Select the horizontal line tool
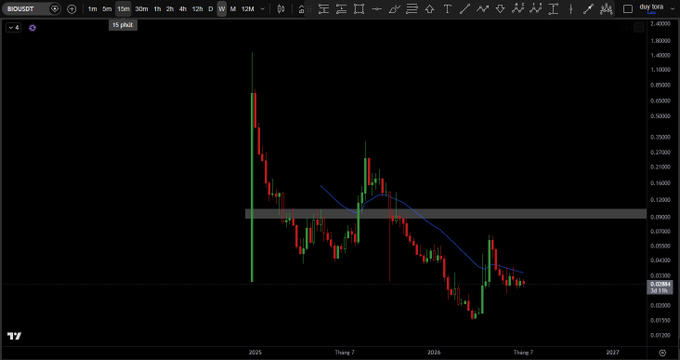The image size is (680, 360). (x=376, y=9)
